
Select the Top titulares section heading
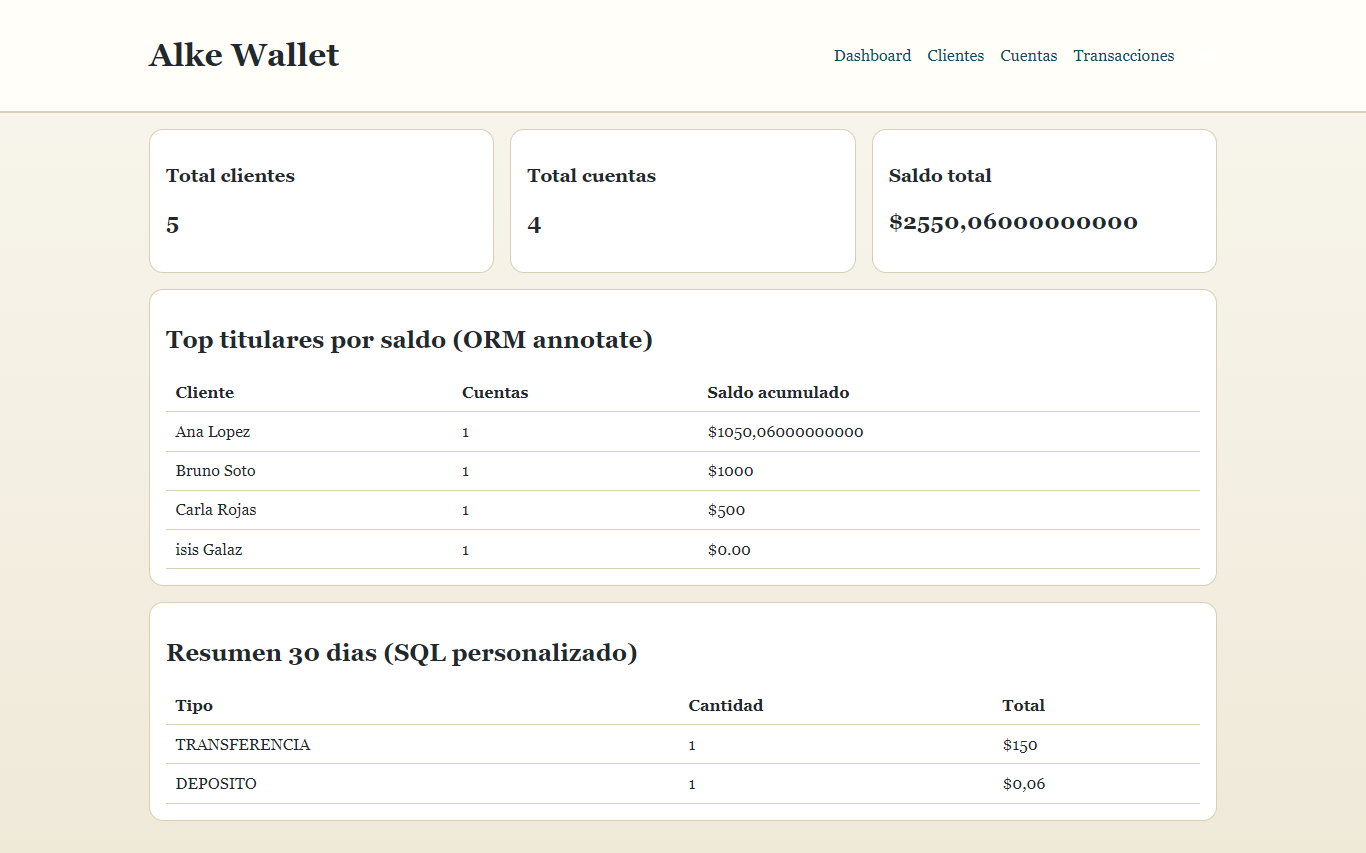click(x=409, y=340)
